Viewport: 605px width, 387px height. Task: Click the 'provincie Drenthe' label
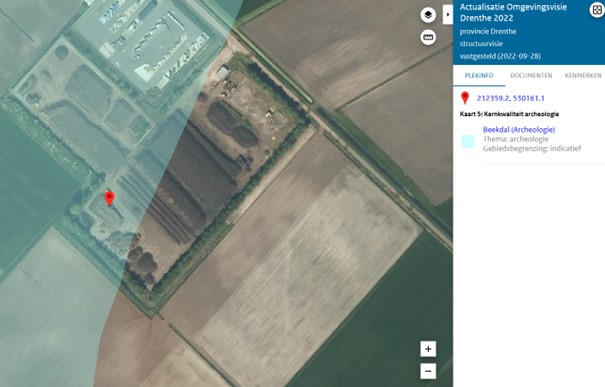point(488,32)
